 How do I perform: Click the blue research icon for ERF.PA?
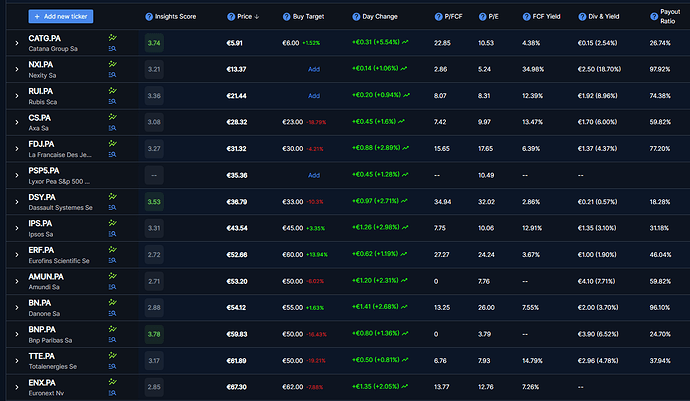(112, 261)
